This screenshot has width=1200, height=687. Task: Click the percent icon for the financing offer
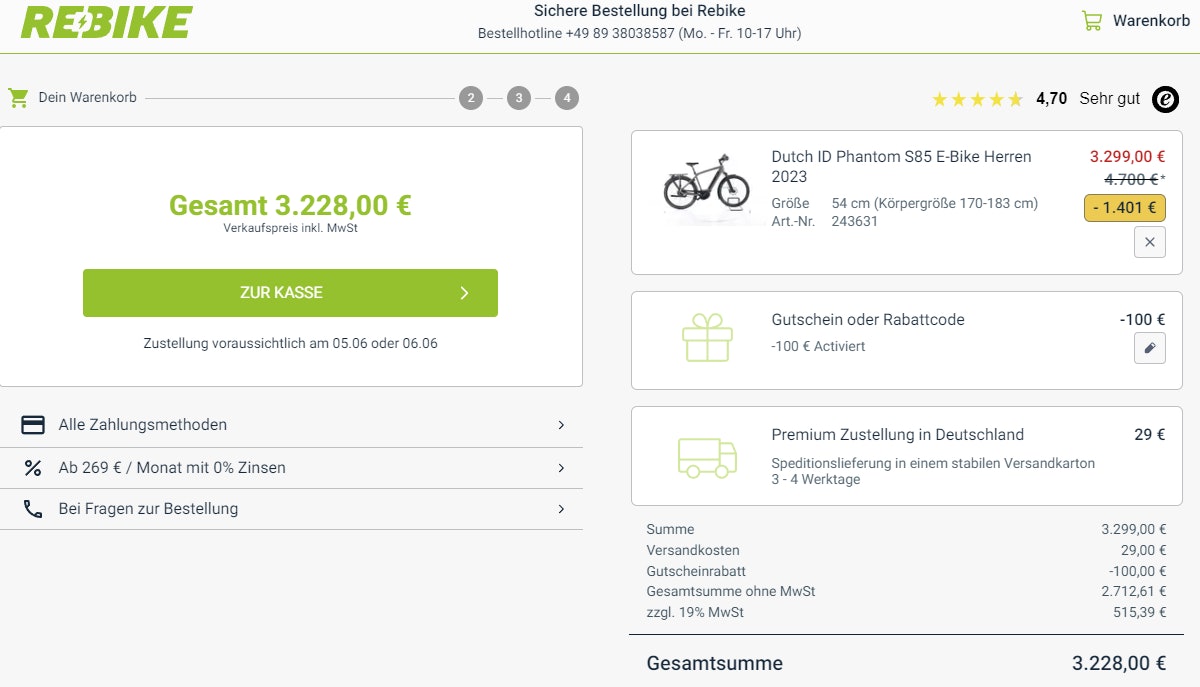[x=33, y=467]
